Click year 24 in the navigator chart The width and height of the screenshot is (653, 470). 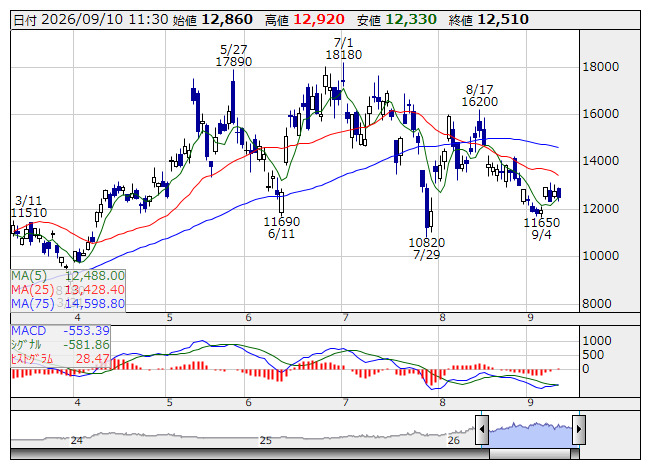(77, 440)
